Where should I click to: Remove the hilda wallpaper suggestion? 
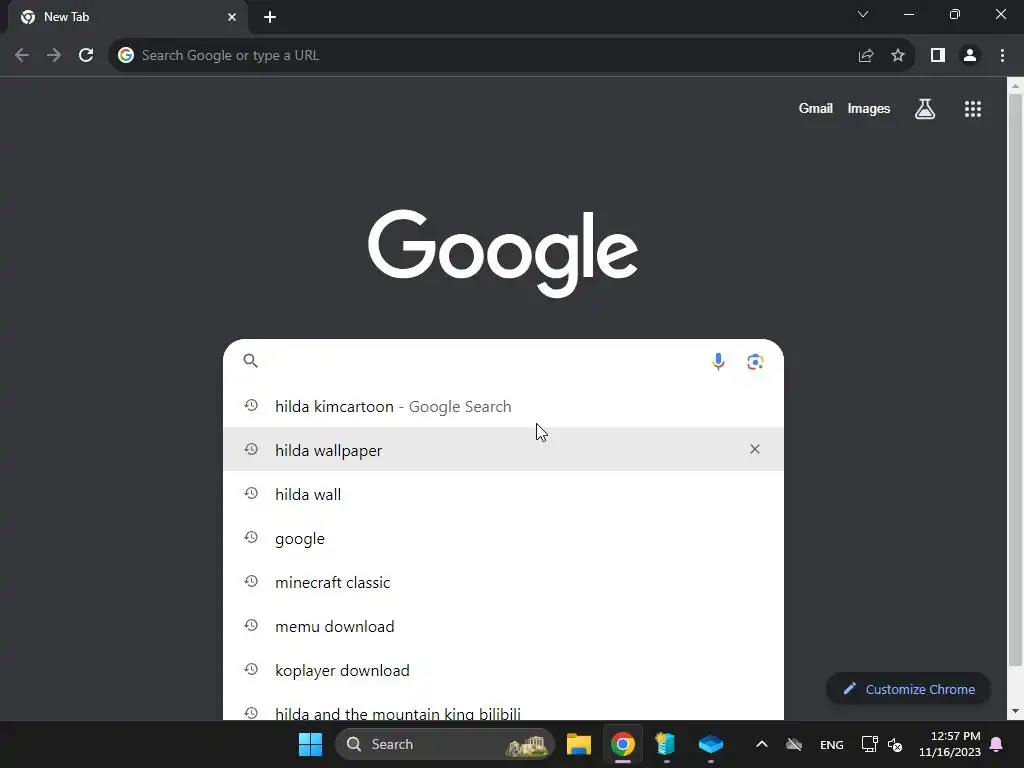pyautogui.click(x=755, y=449)
